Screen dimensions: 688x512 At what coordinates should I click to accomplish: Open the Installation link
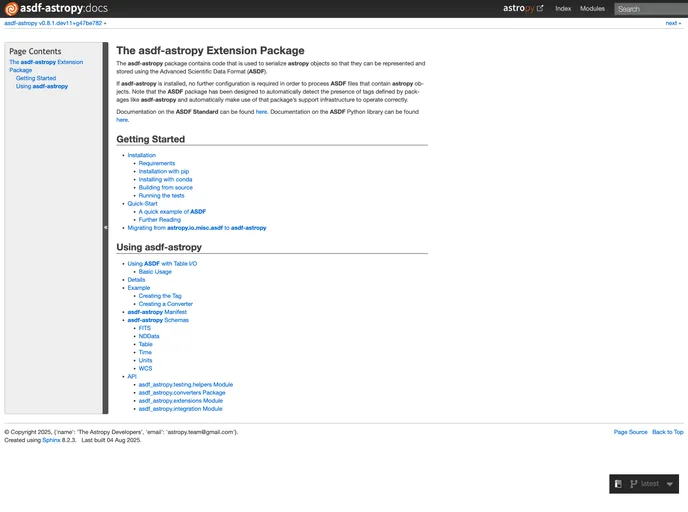point(141,155)
